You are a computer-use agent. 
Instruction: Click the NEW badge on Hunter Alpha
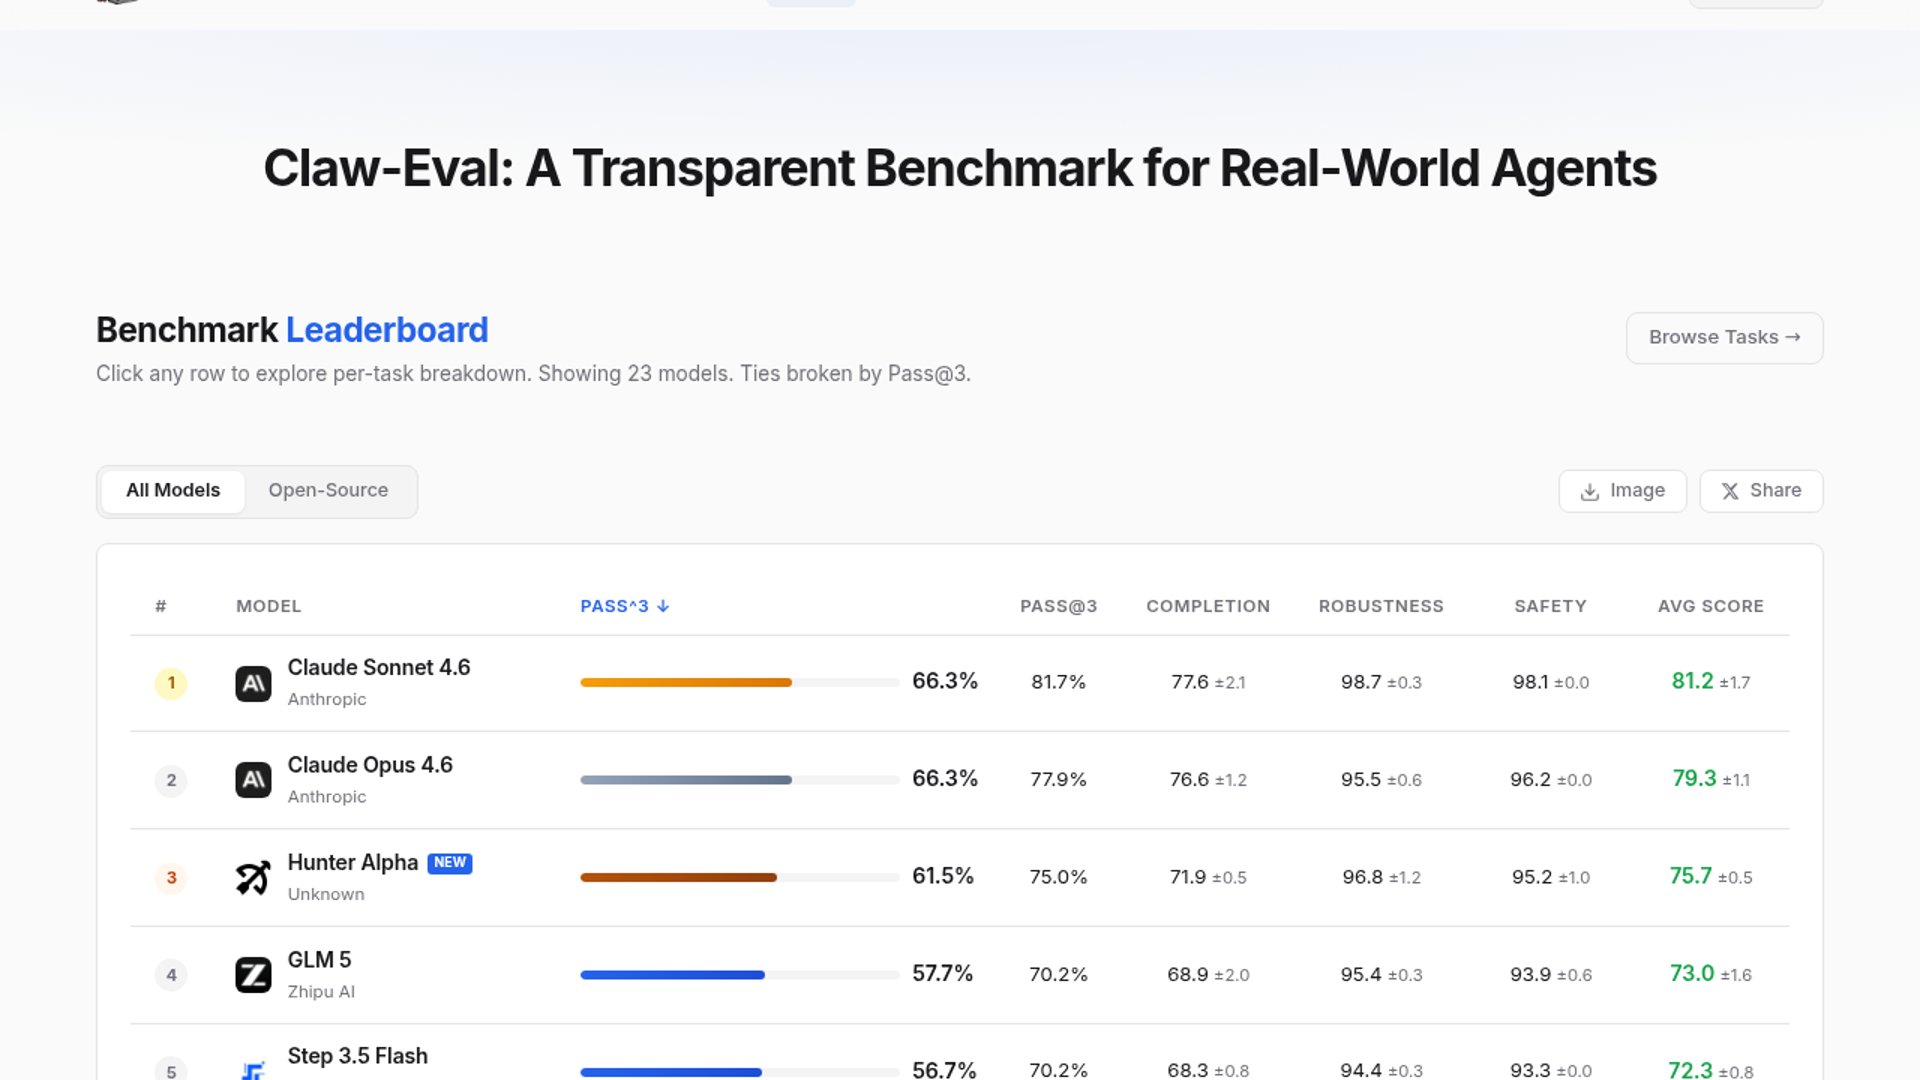coord(449,863)
